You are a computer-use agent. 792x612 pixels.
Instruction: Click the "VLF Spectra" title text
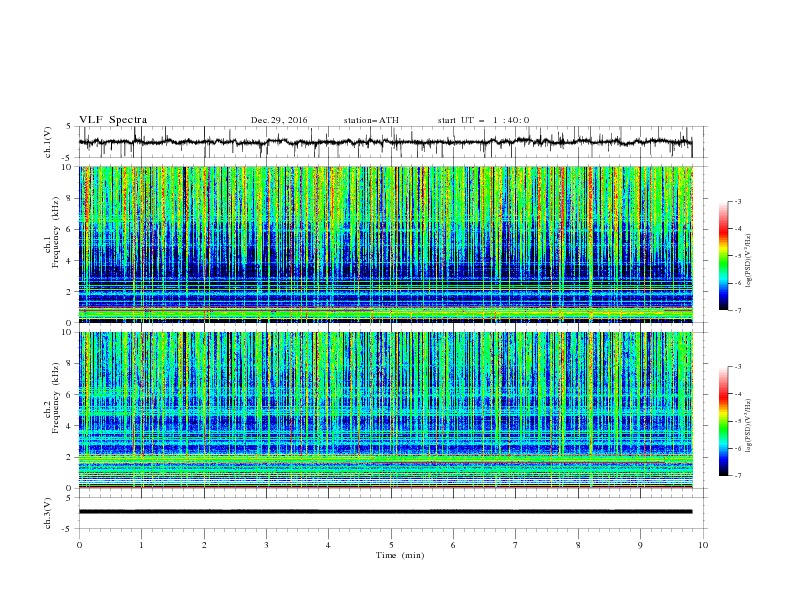point(113,120)
